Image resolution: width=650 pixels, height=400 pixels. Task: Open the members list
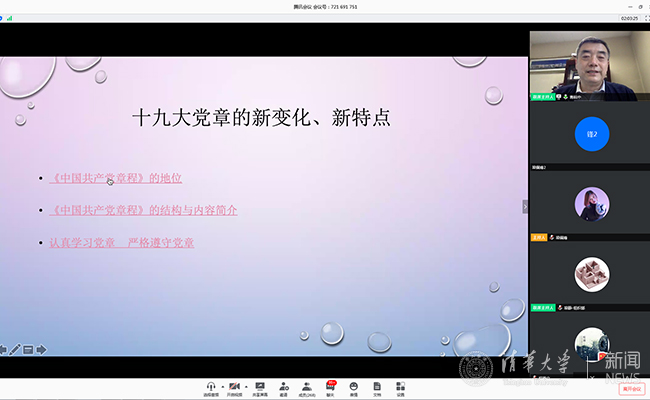pyautogui.click(x=307, y=385)
